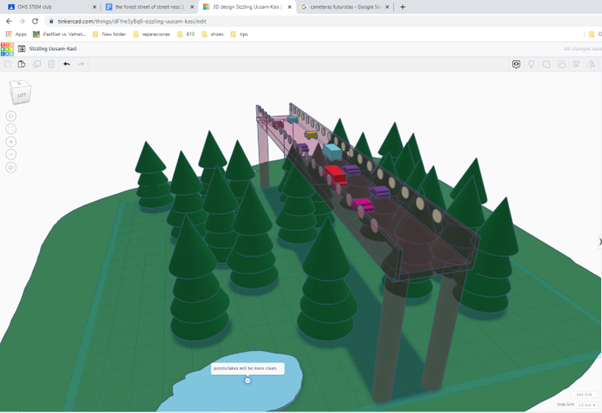Viewport: 602px width, 413px height.
Task: Click the view cube LEFT face
Action: (21, 95)
